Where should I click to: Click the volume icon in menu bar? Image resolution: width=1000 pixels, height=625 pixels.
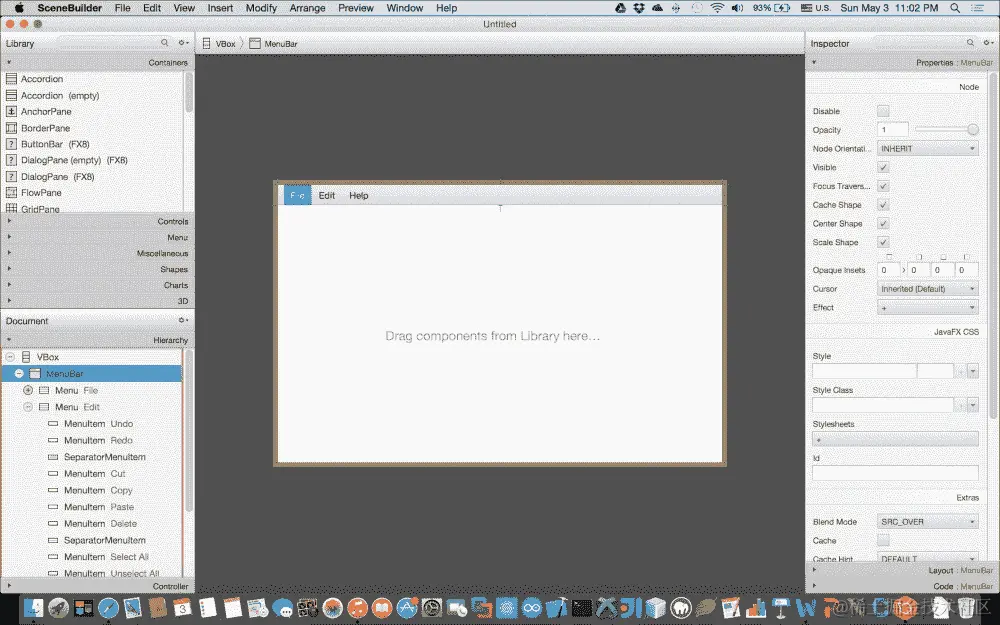pyautogui.click(x=737, y=8)
